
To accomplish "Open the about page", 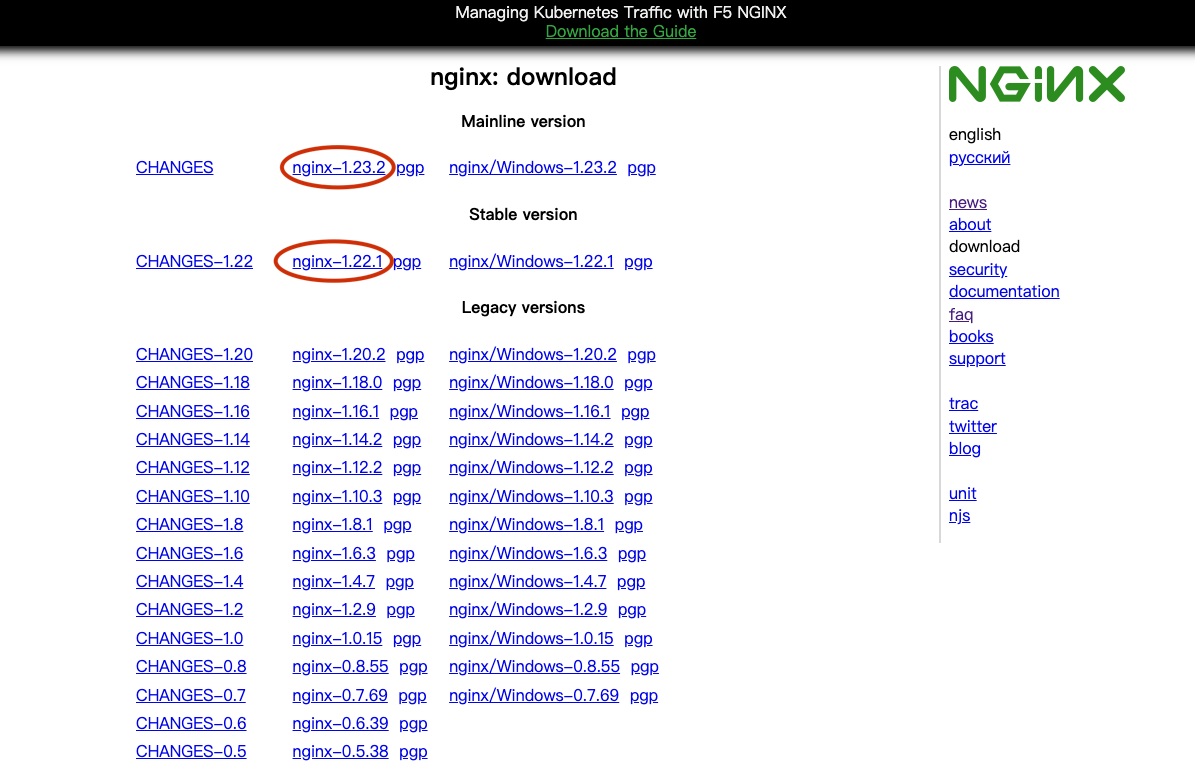I will 970,225.
